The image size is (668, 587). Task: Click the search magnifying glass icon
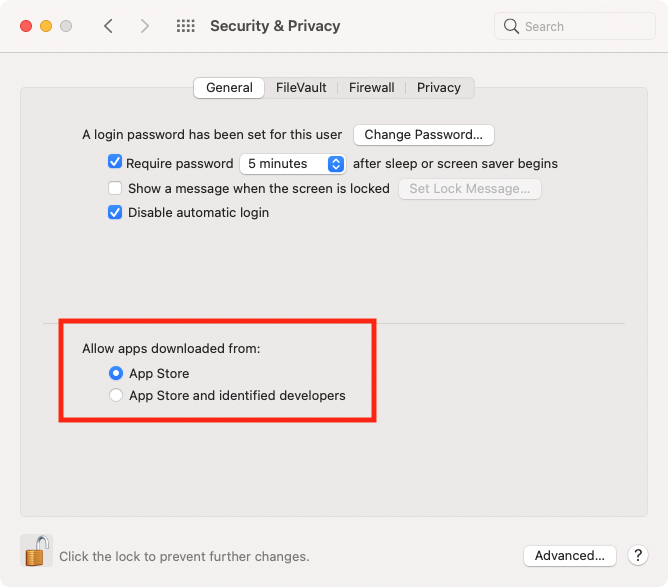click(511, 26)
